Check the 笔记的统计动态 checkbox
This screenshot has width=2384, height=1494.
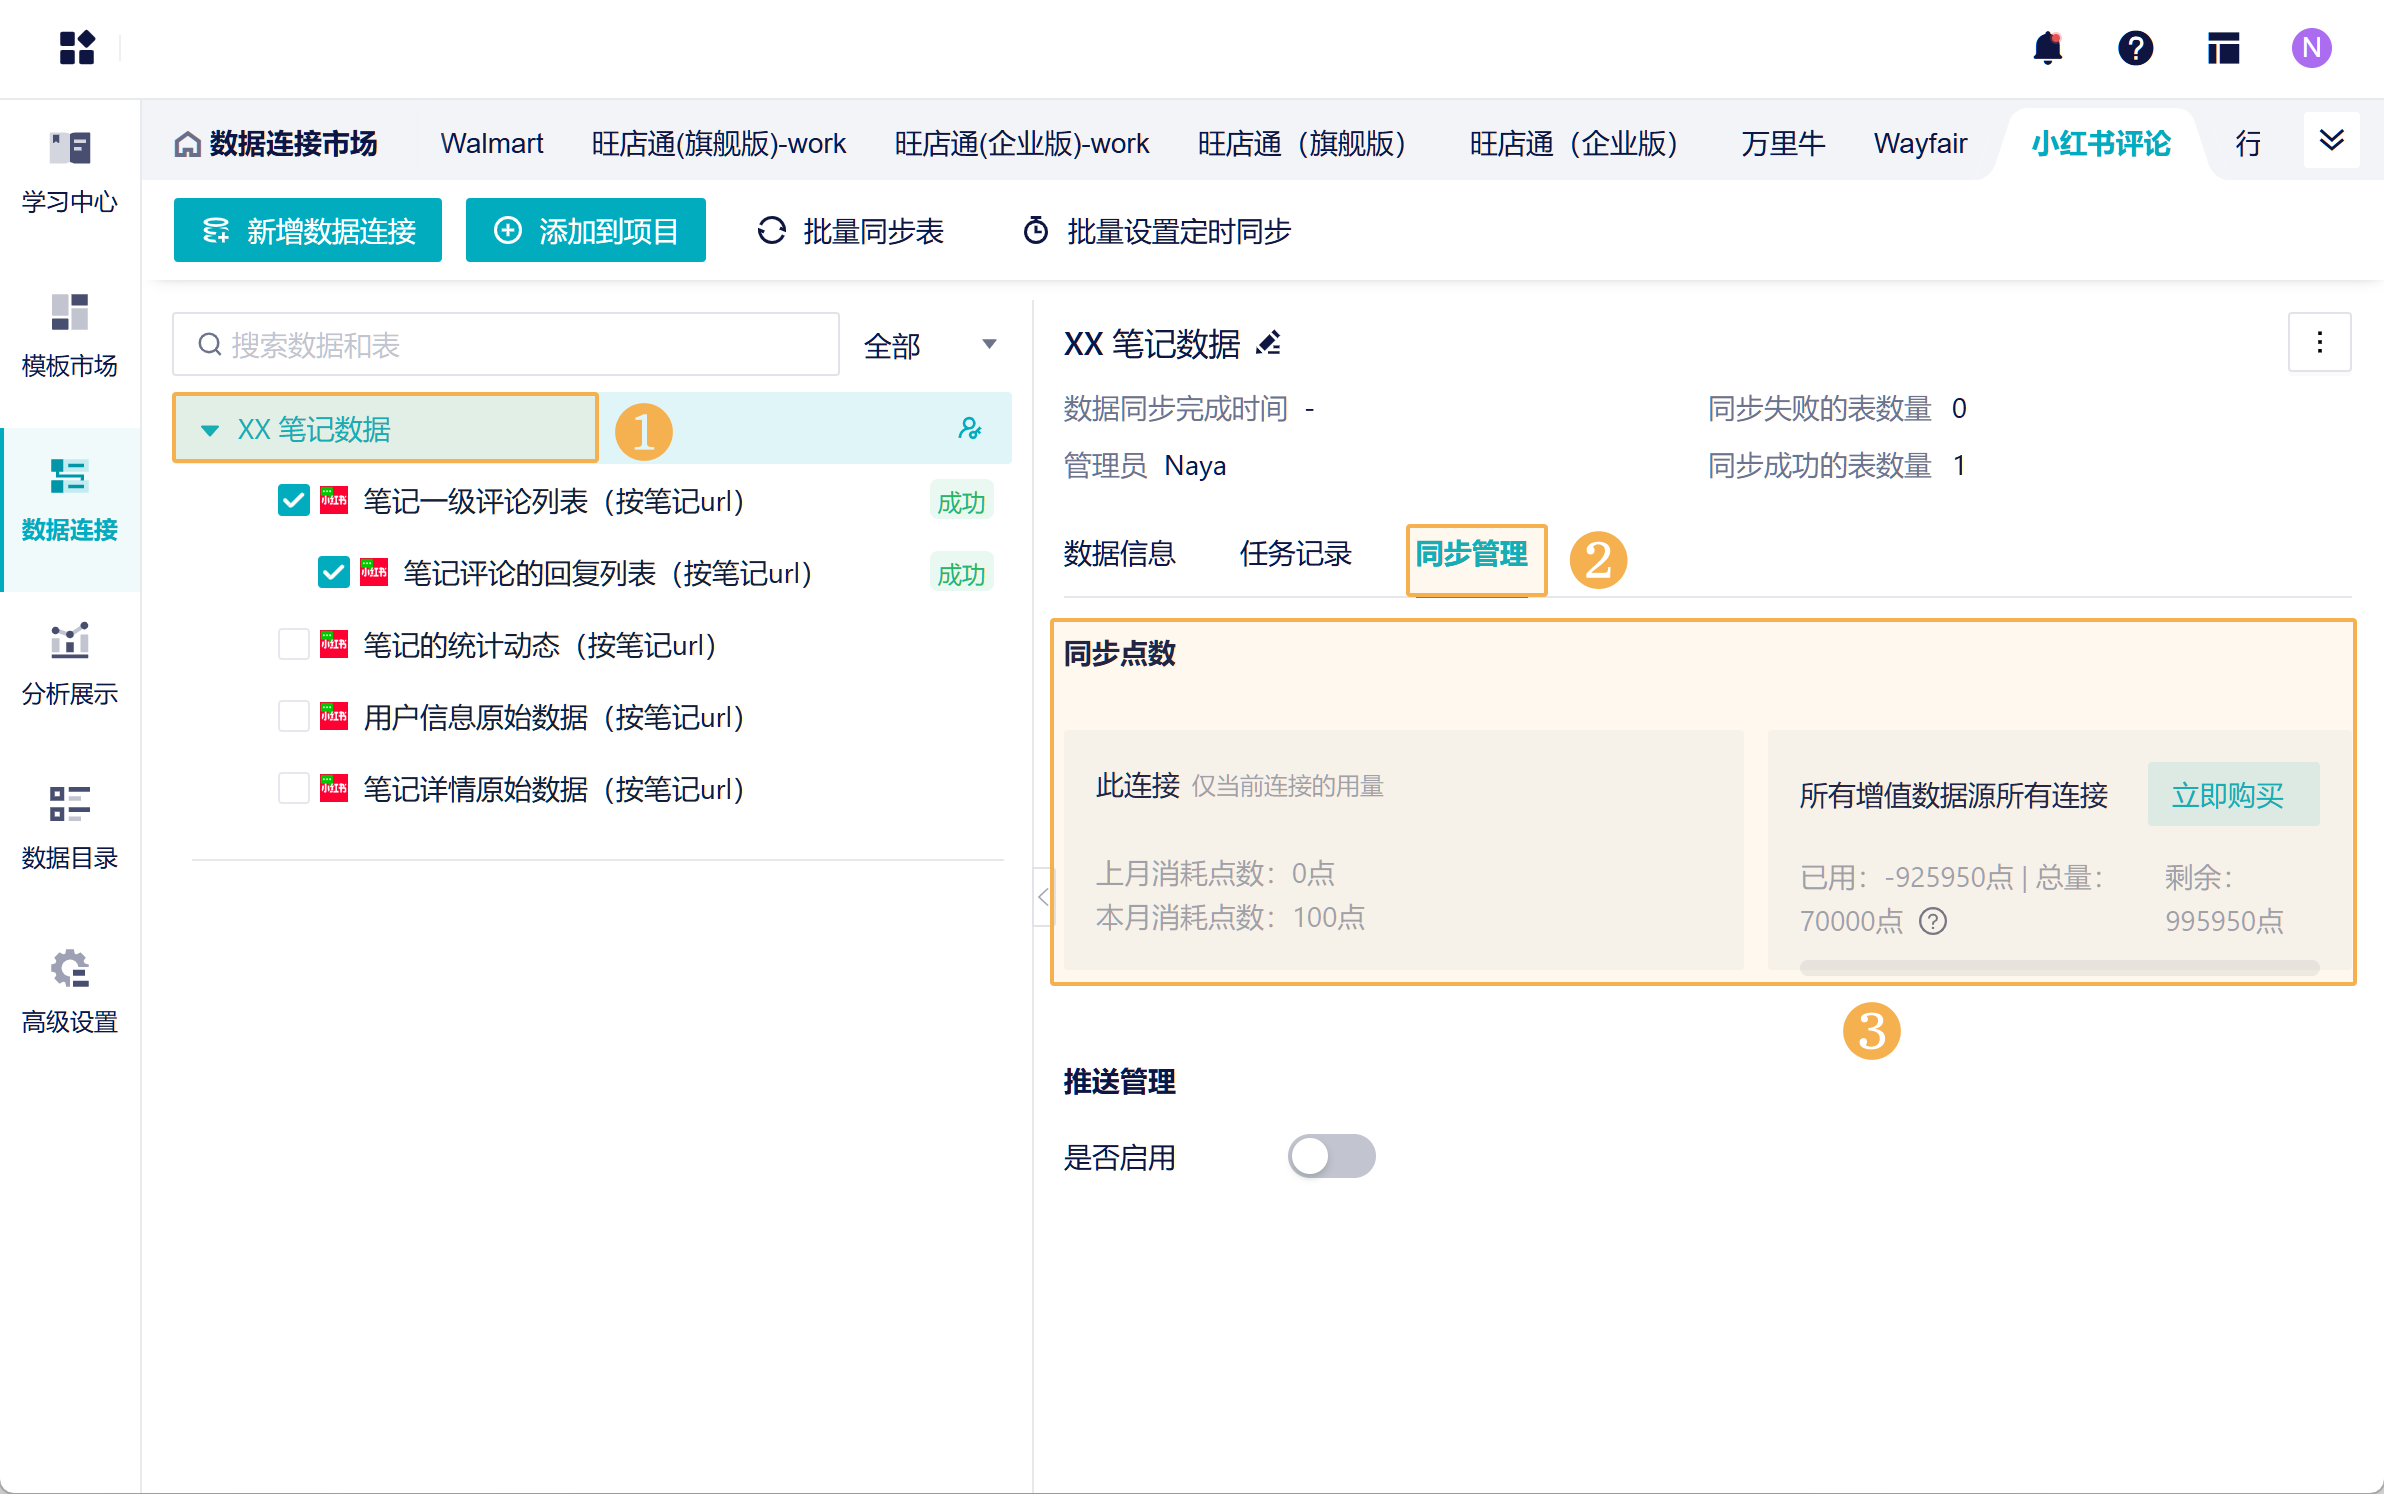(x=293, y=645)
